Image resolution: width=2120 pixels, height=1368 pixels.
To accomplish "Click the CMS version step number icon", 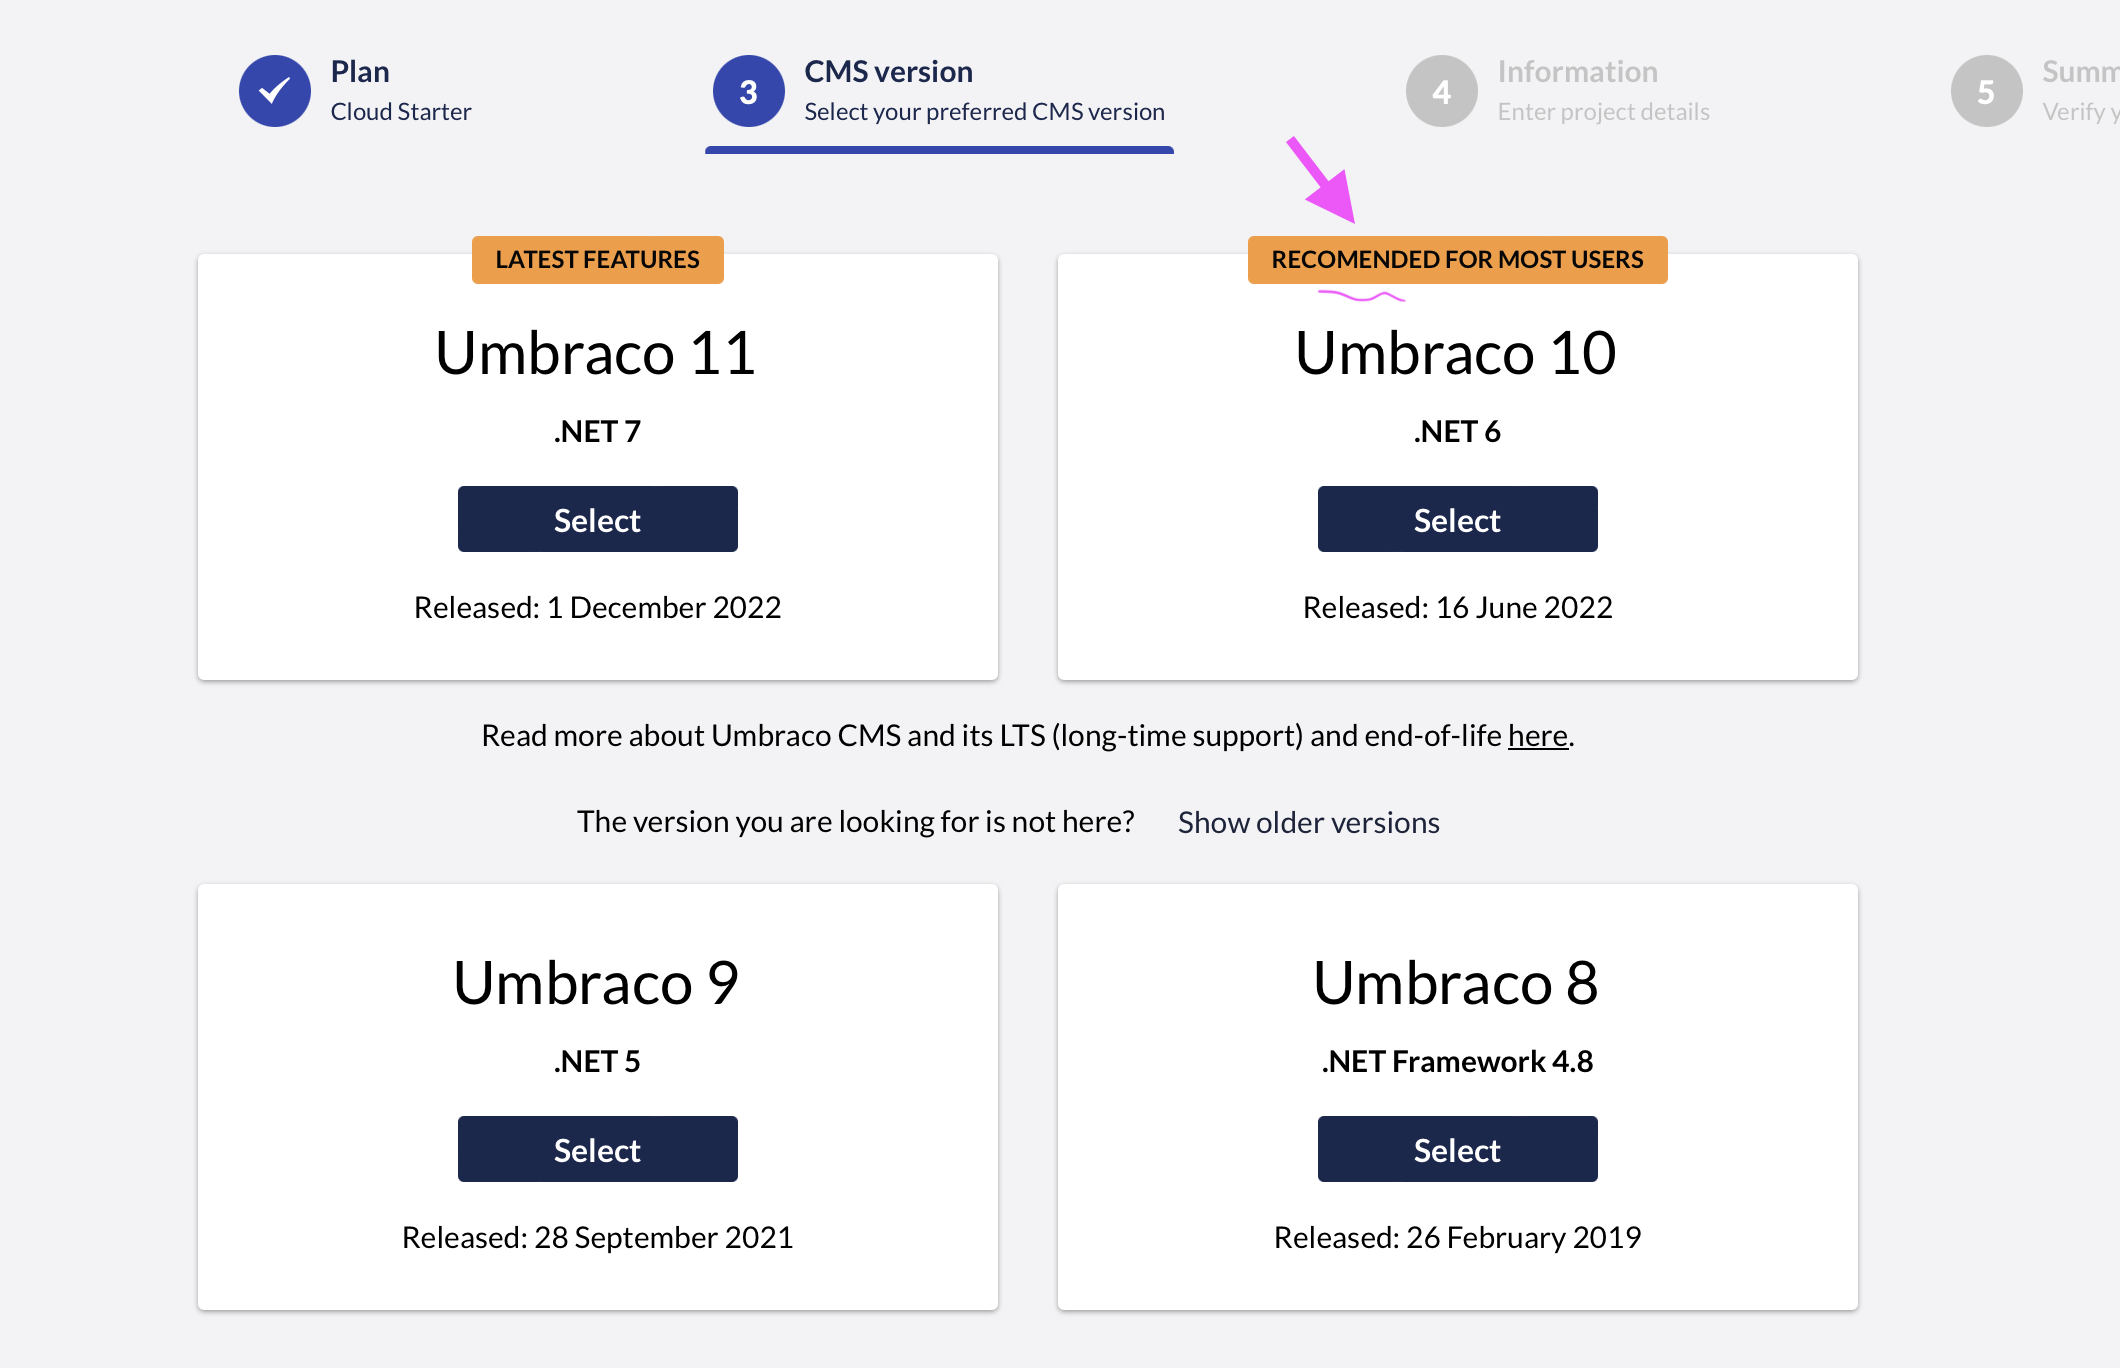I will 748,90.
